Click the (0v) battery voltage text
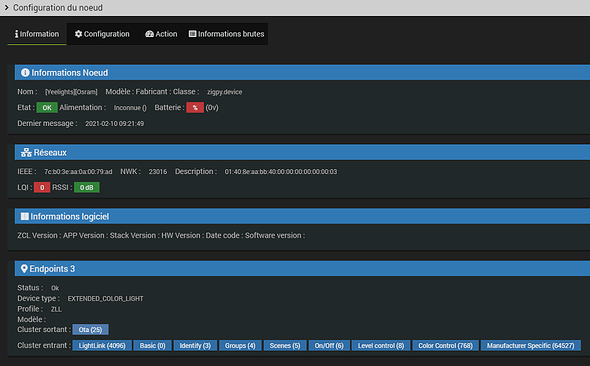The height and width of the screenshot is (366, 590). [212, 108]
